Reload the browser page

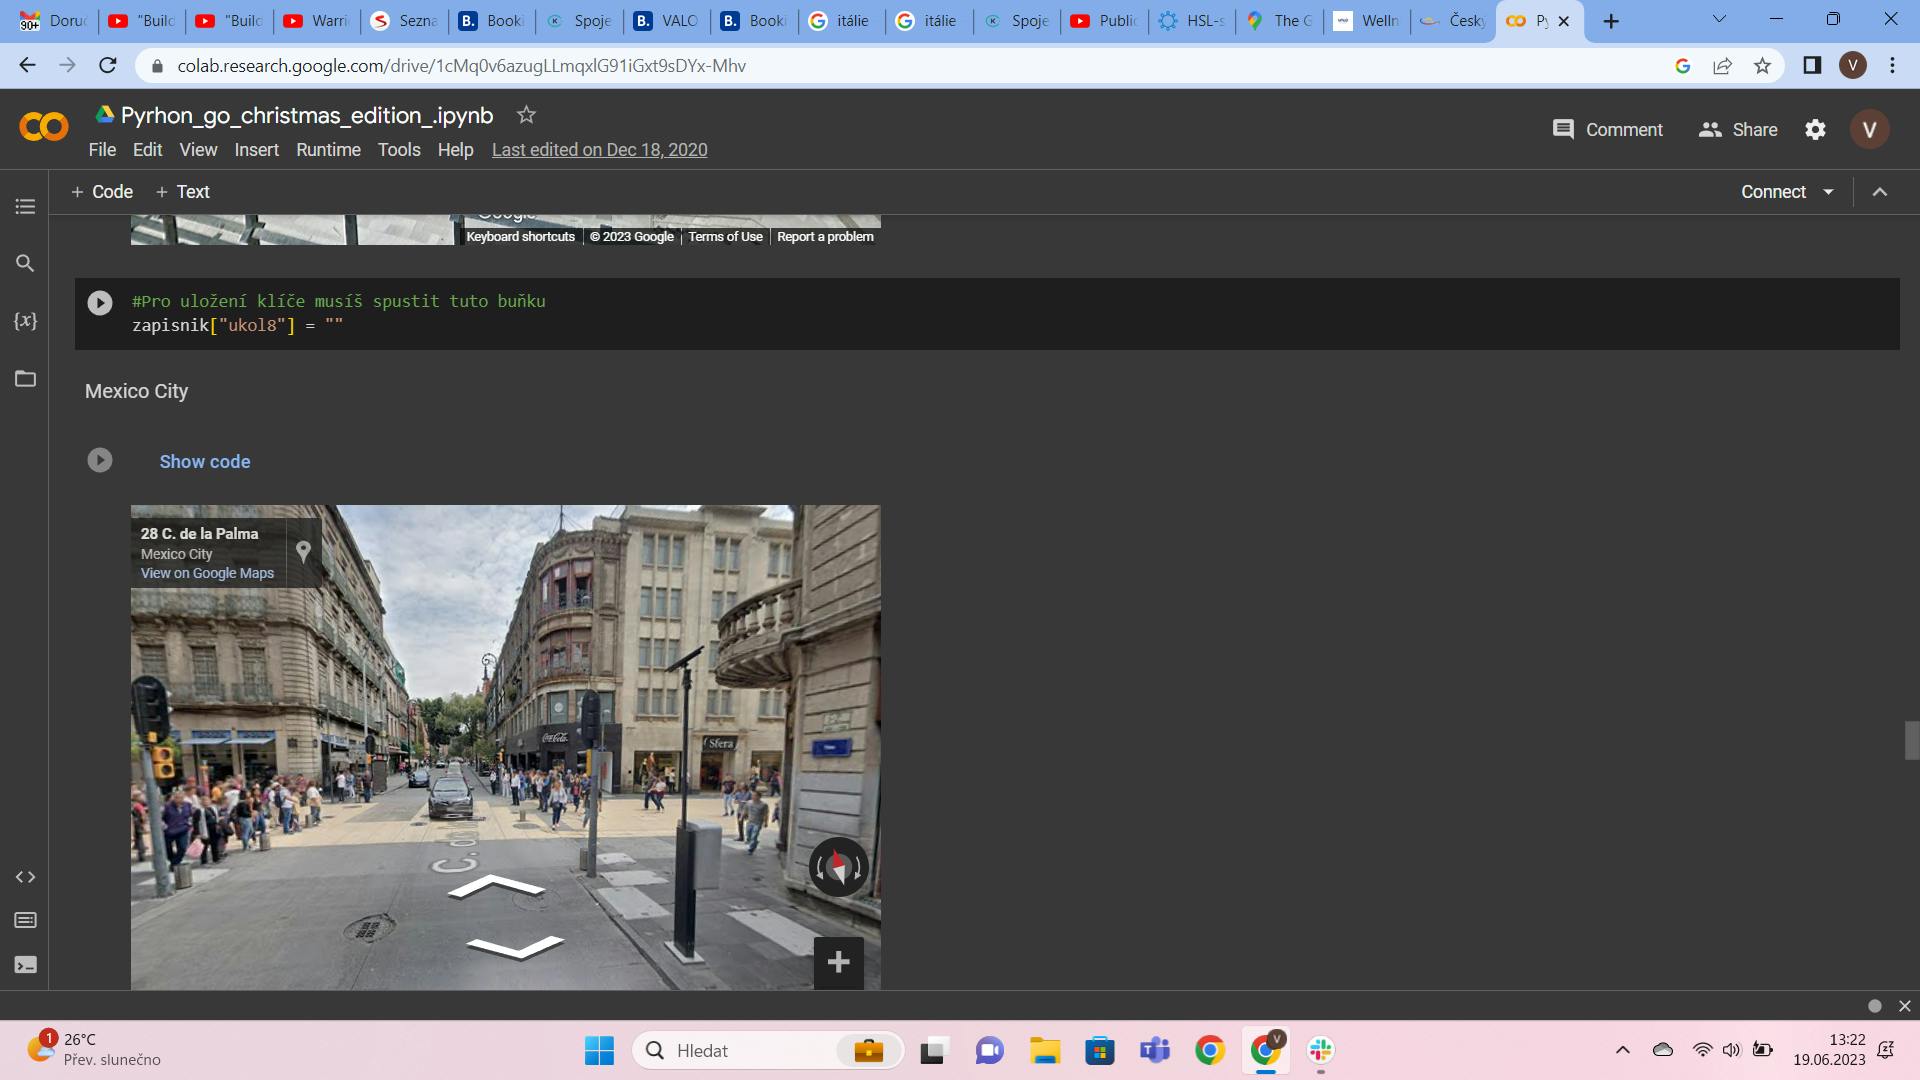click(108, 66)
